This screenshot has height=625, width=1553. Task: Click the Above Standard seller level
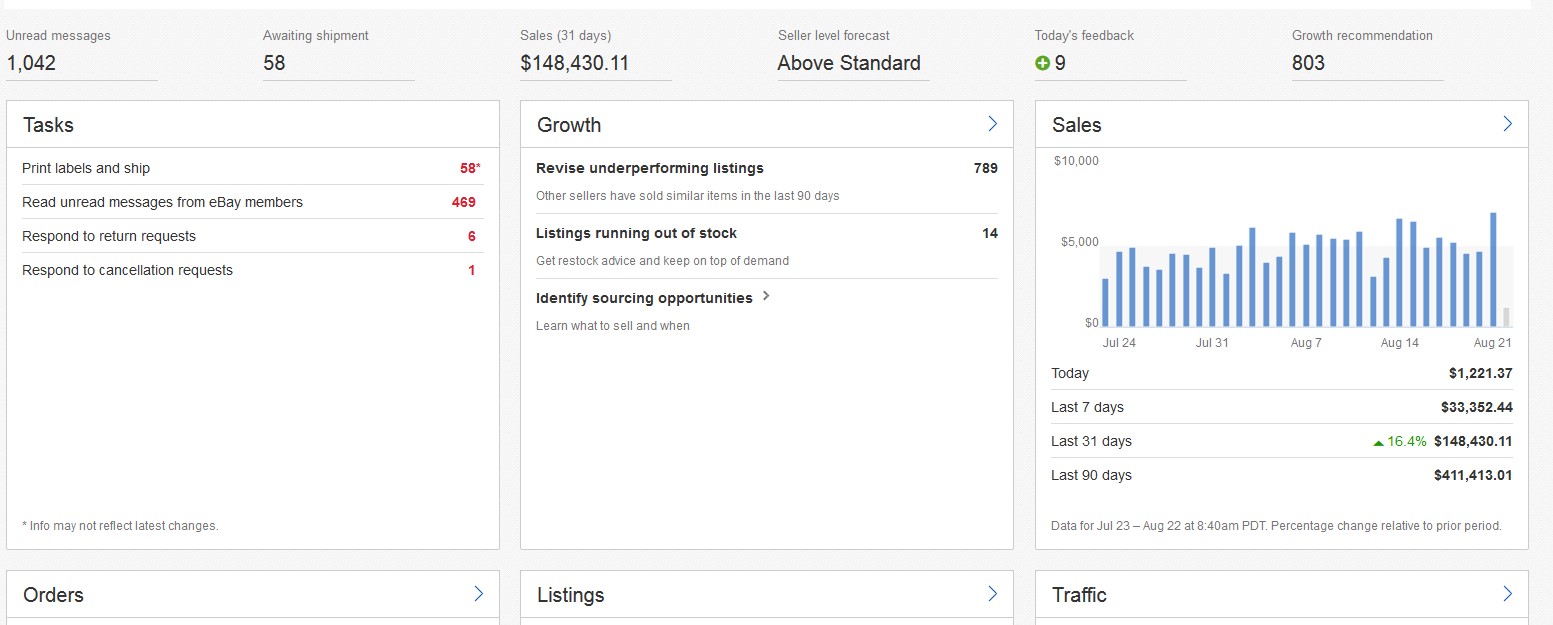coord(848,63)
